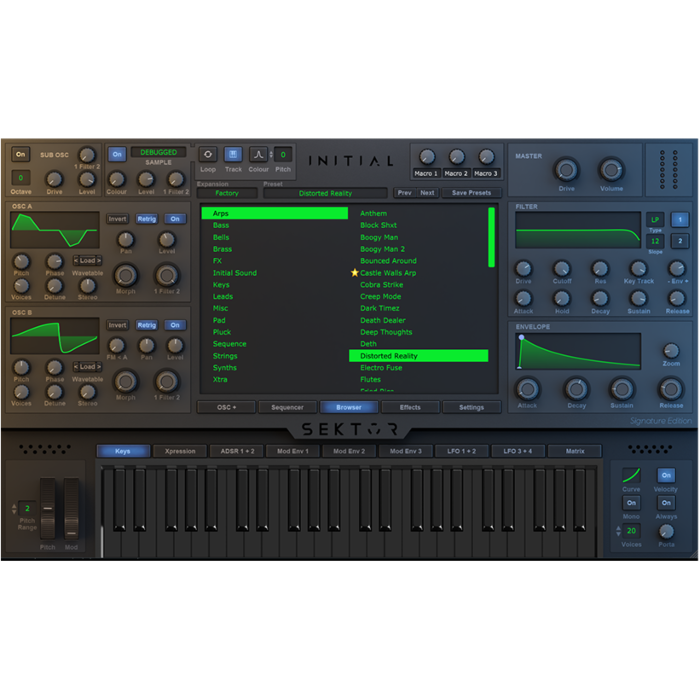Click the Macro 1 knob
This screenshot has height=700, width=700.
pyautogui.click(x=427, y=157)
